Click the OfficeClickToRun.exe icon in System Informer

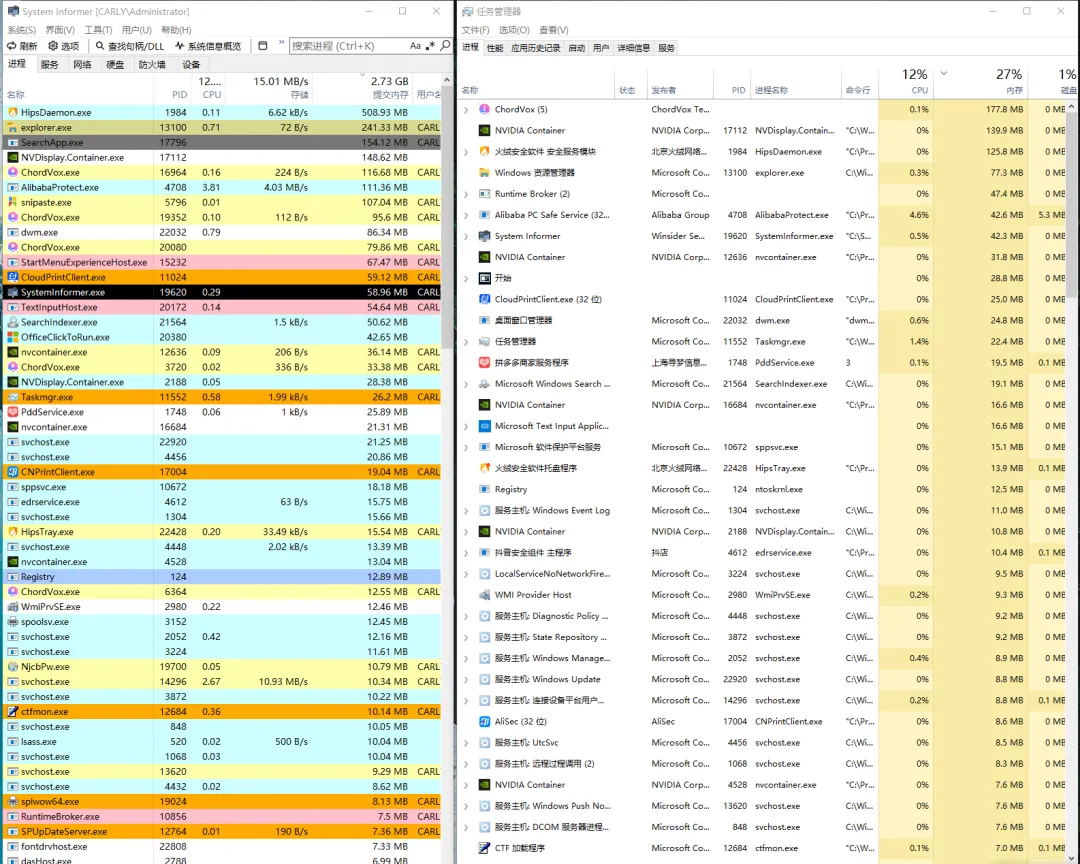[12, 338]
